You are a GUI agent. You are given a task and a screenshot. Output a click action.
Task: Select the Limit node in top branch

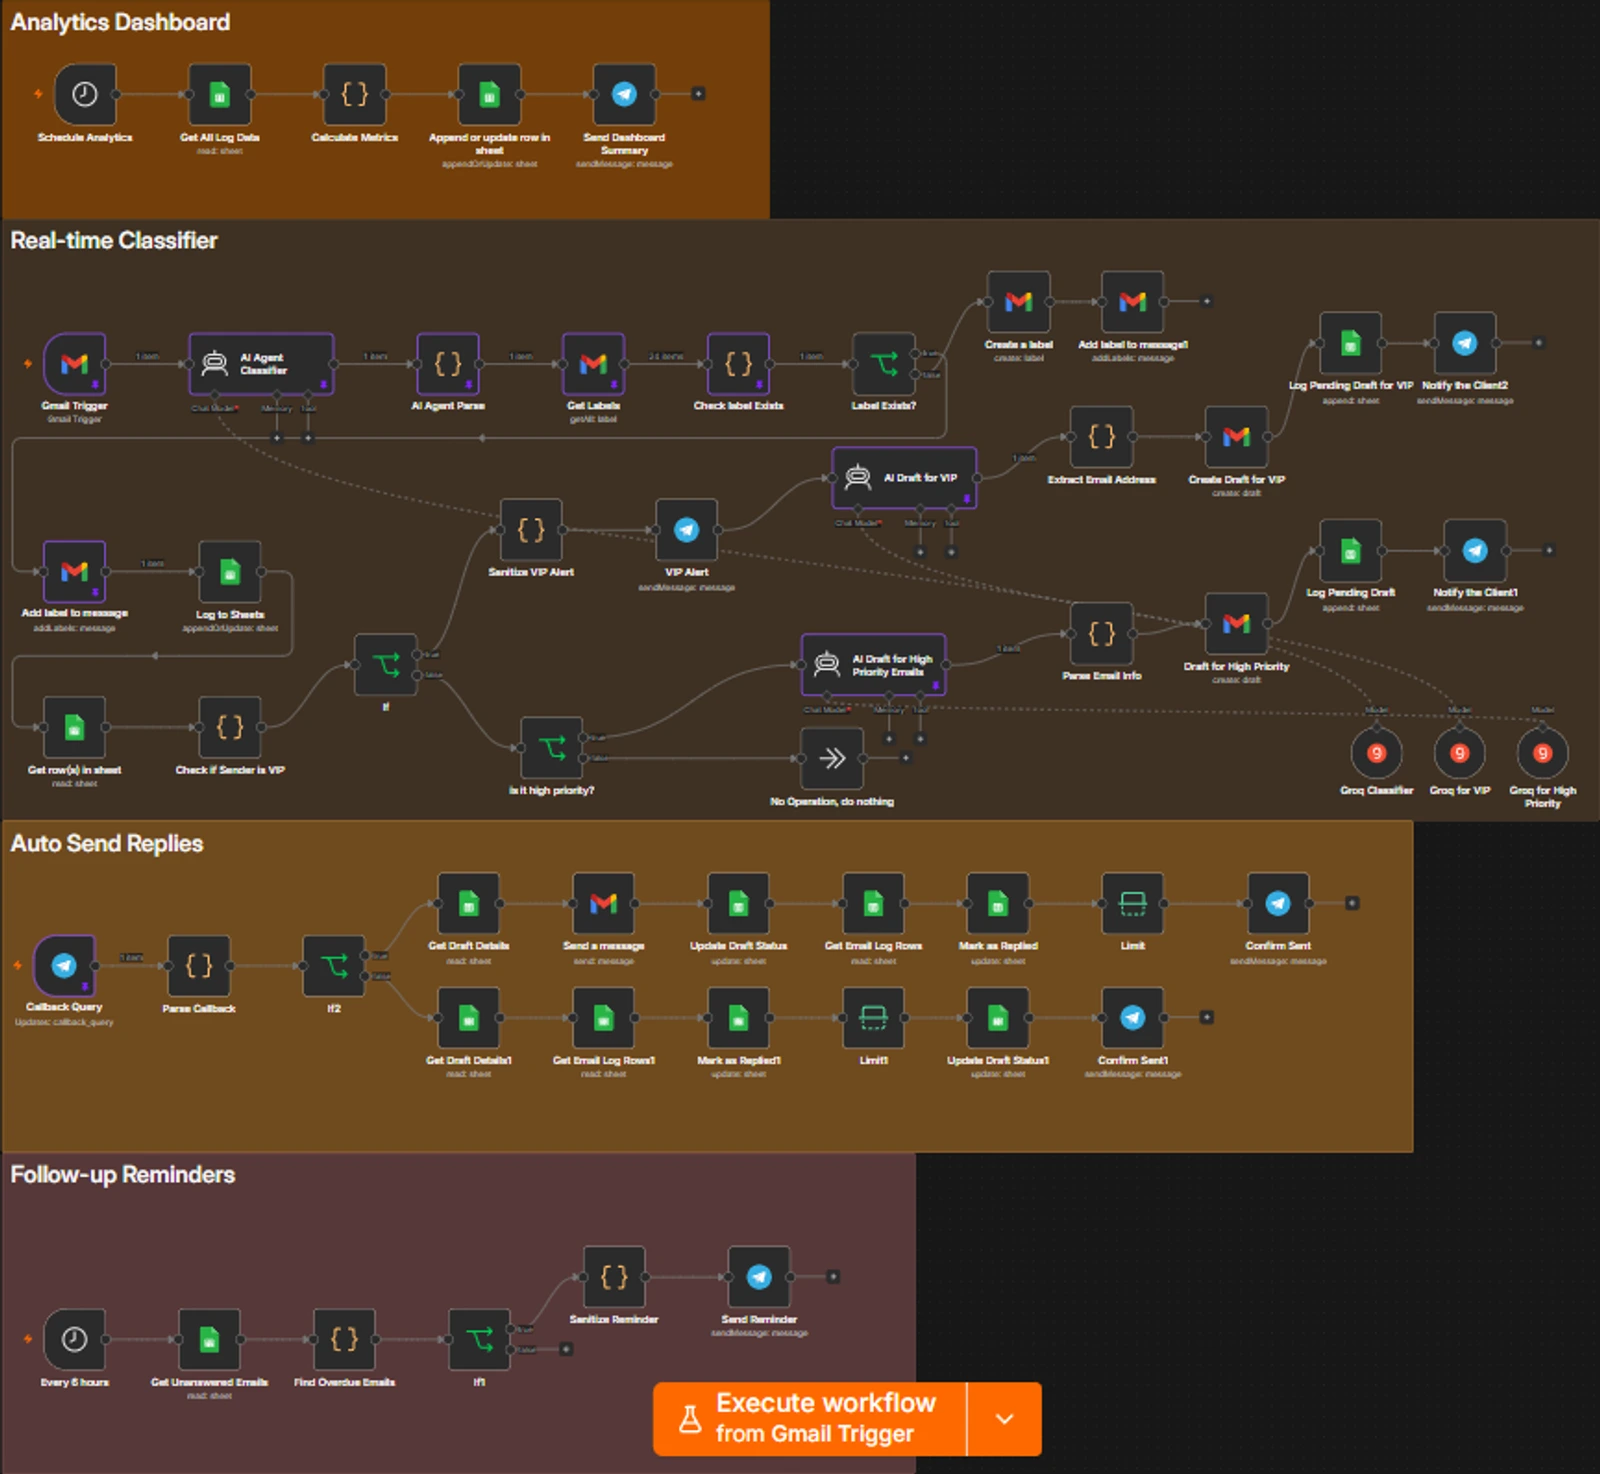(x=1132, y=904)
